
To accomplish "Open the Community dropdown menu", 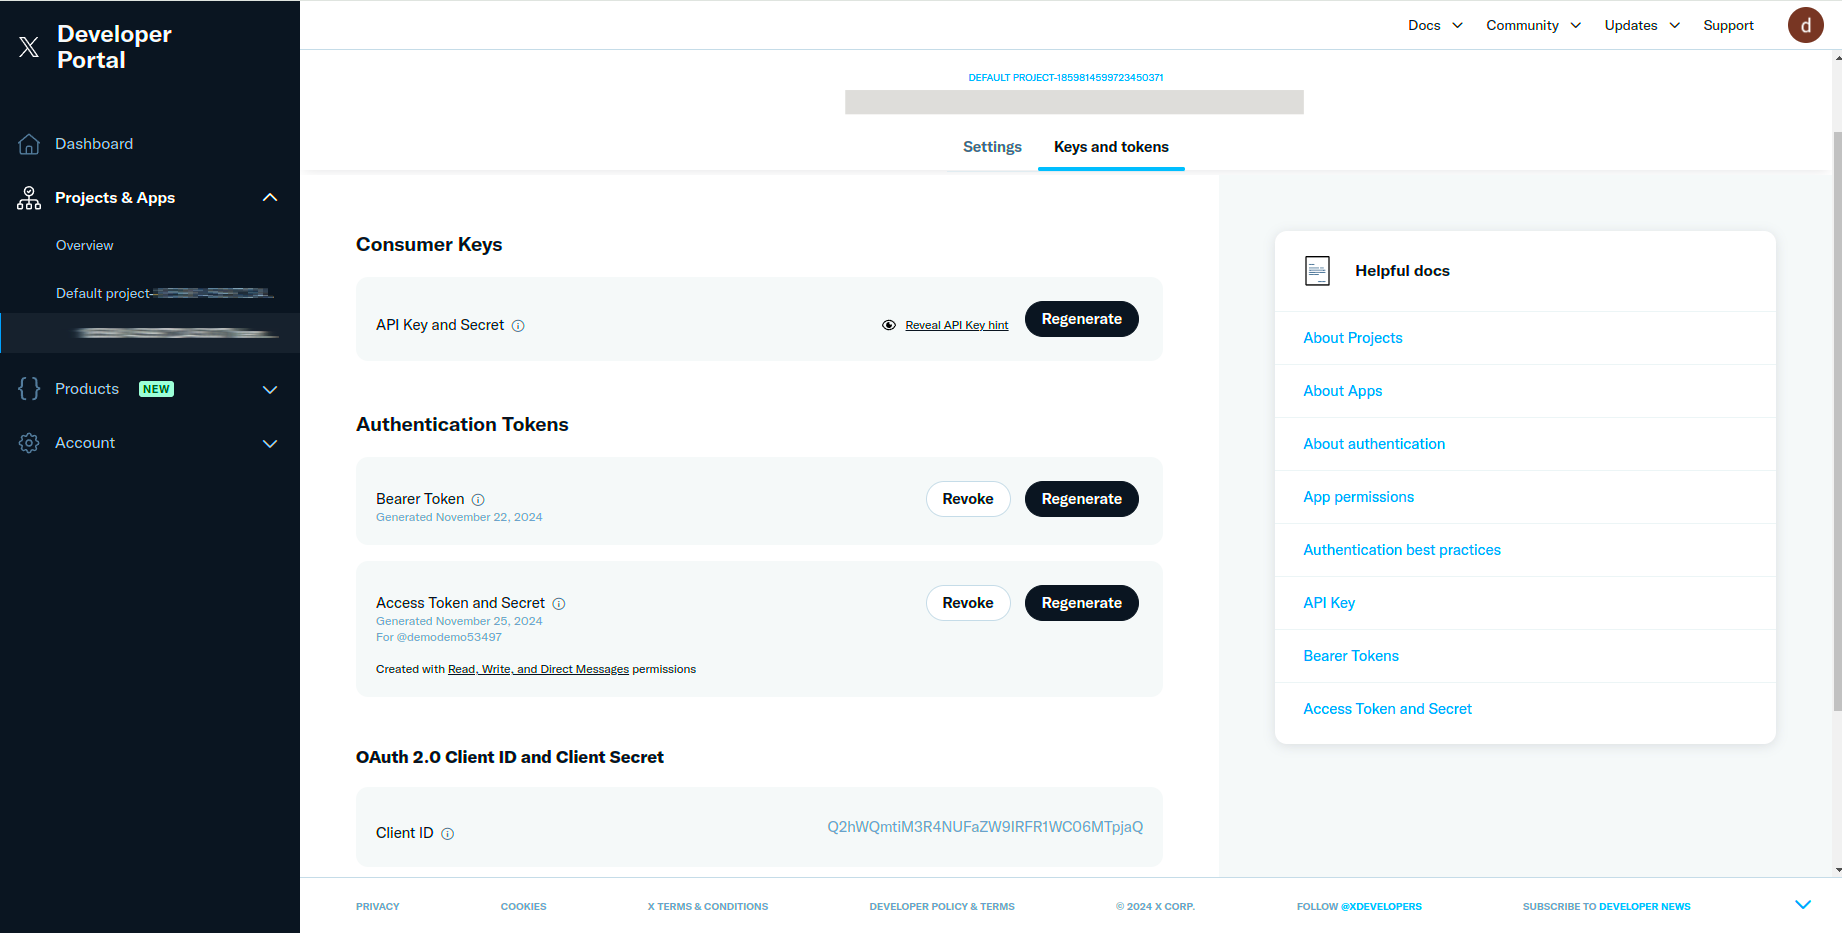I will [x=1534, y=25].
